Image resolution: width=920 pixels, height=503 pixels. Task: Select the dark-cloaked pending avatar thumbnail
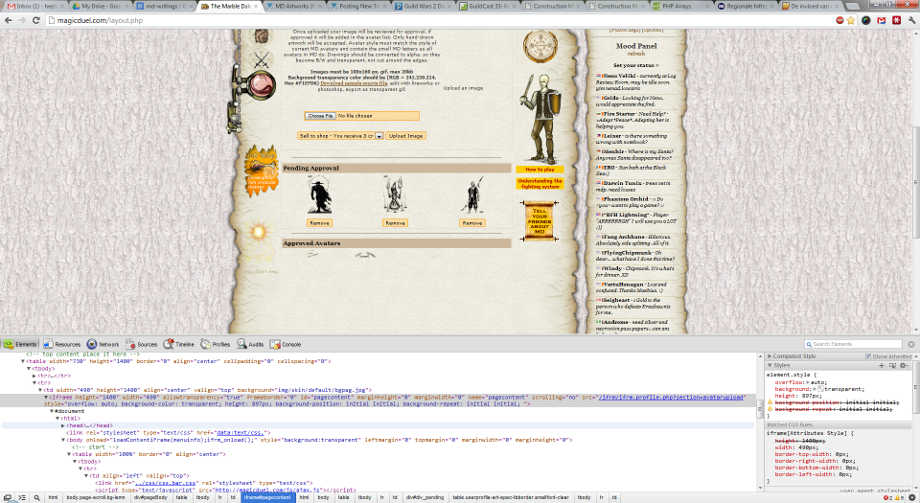tap(320, 196)
